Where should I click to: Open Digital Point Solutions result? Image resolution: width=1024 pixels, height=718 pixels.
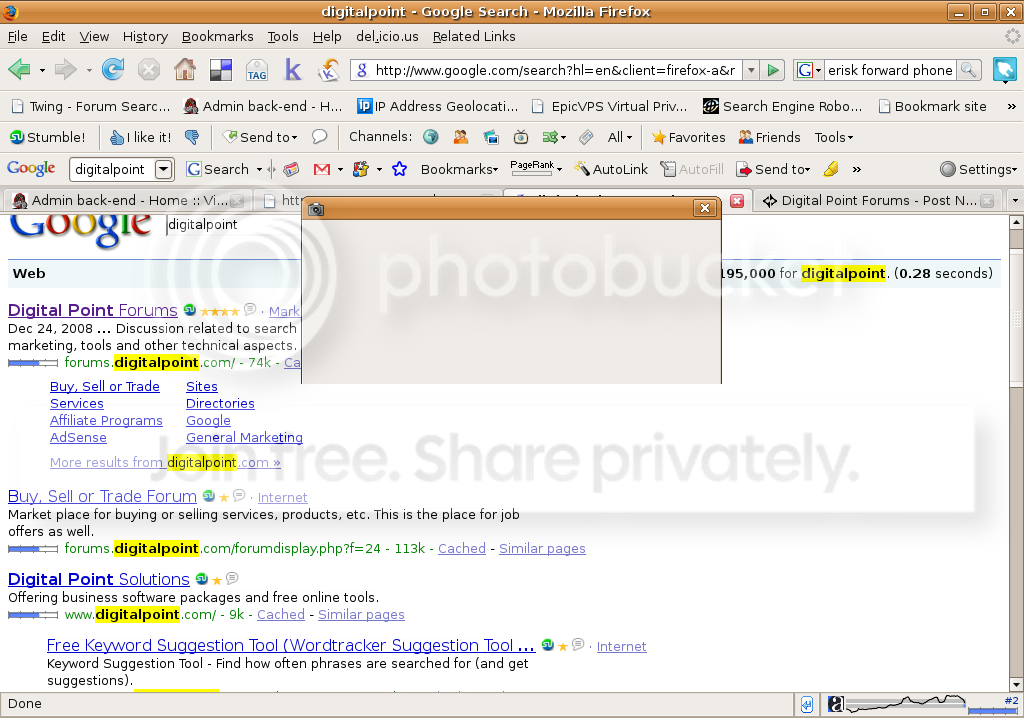pos(99,579)
